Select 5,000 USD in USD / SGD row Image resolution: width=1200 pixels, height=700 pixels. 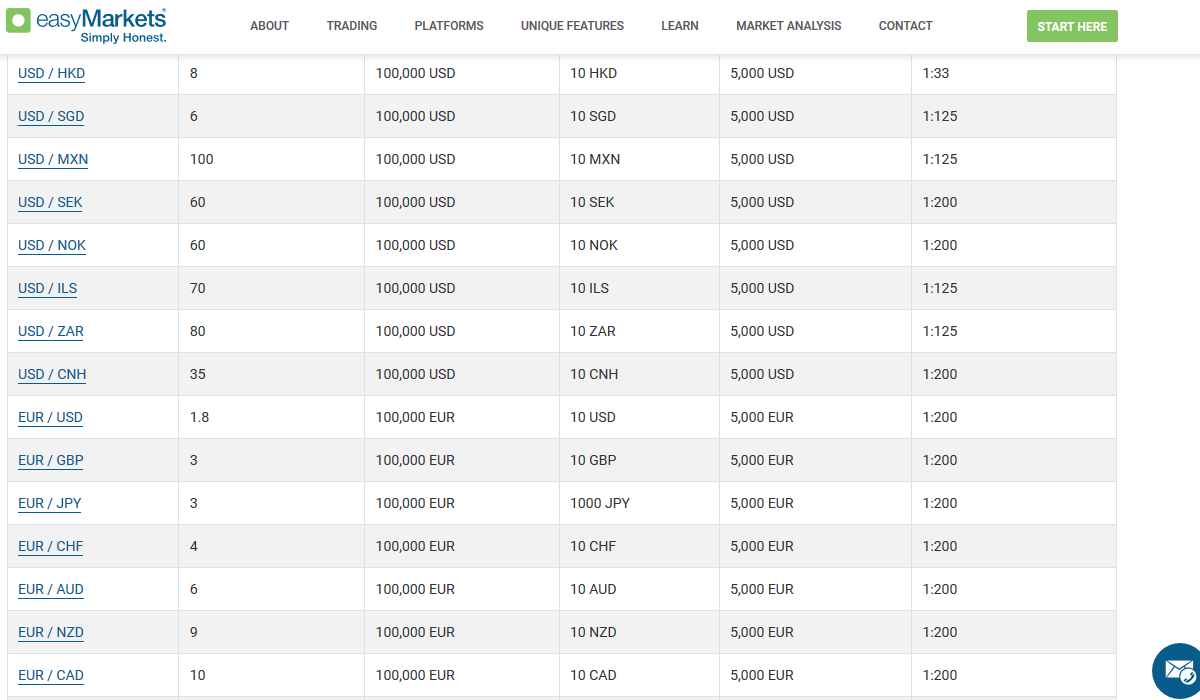pos(762,116)
